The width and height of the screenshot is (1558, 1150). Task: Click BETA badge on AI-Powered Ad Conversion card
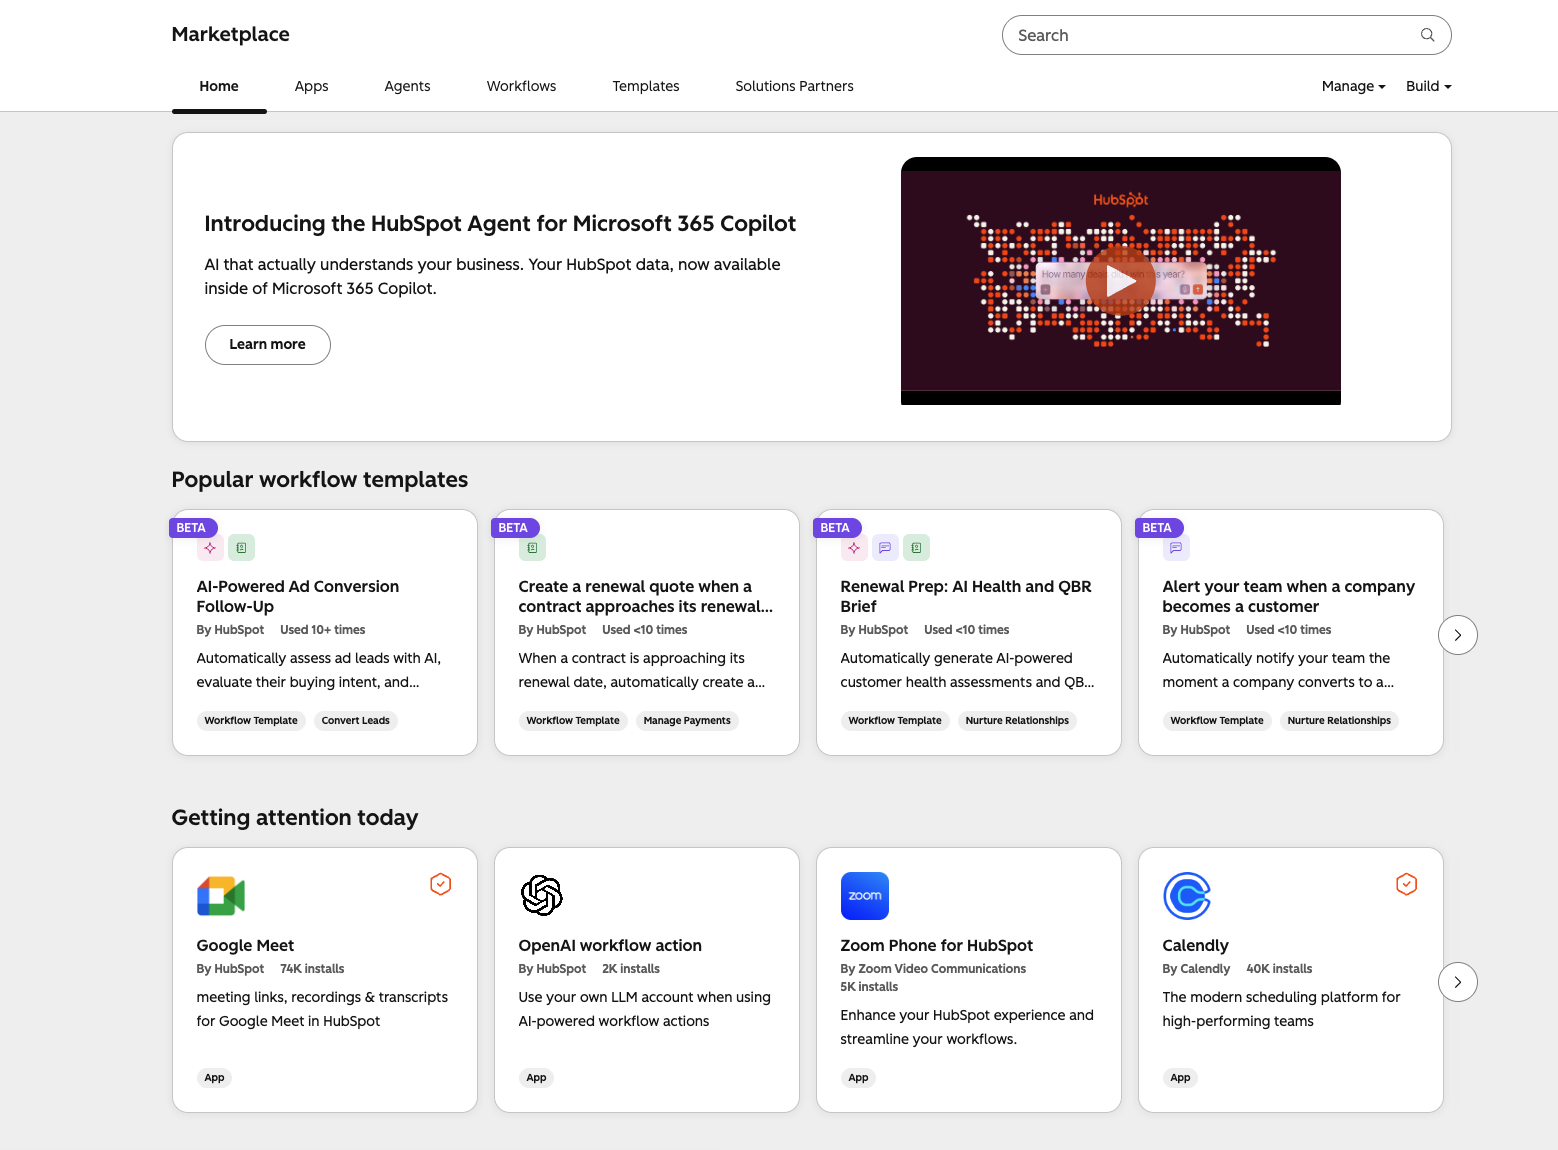pyautogui.click(x=193, y=528)
